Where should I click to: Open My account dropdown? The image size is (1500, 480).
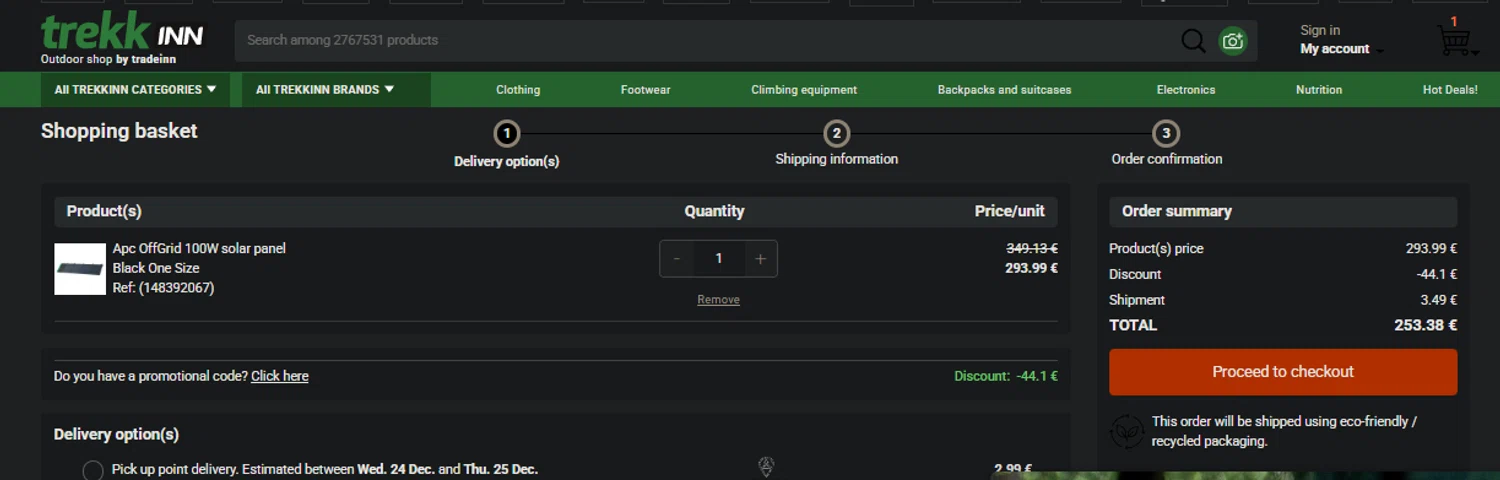point(1341,49)
